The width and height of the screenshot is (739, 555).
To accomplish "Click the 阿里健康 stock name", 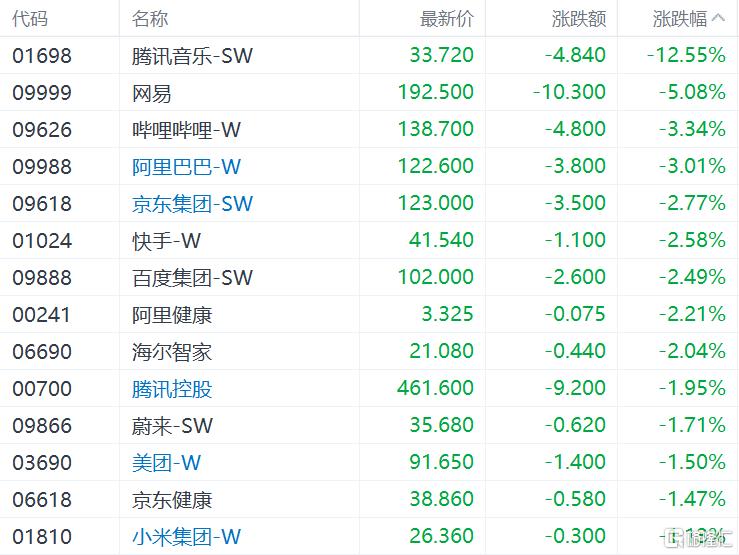I will [172, 315].
